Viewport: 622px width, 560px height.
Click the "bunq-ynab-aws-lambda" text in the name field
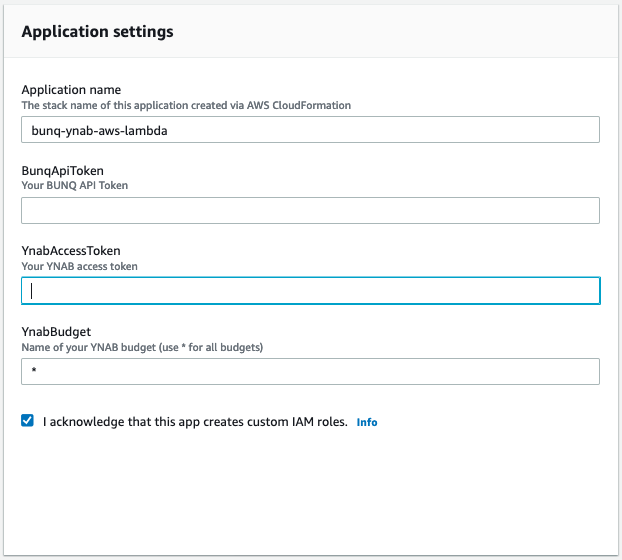[x=100, y=130]
